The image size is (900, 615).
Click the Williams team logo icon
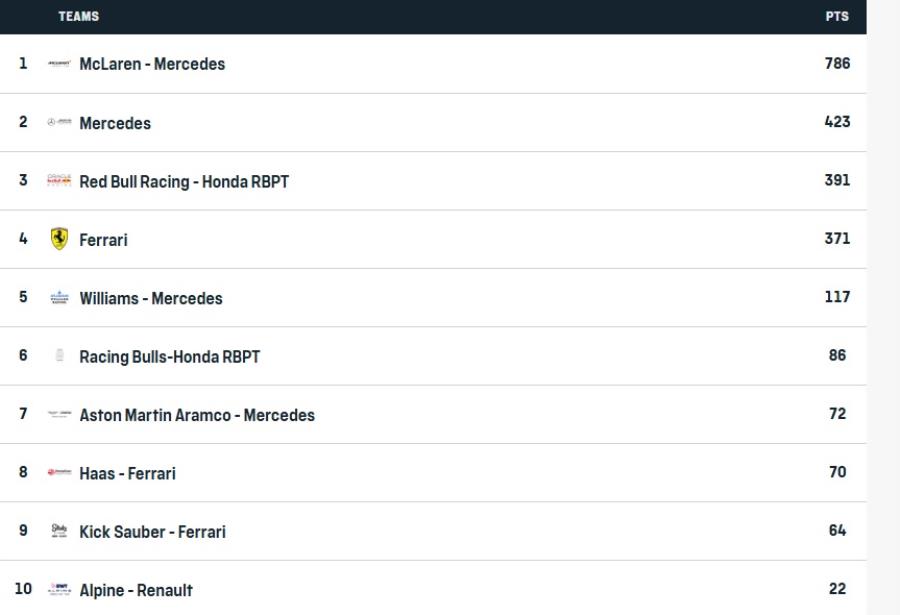click(59, 298)
